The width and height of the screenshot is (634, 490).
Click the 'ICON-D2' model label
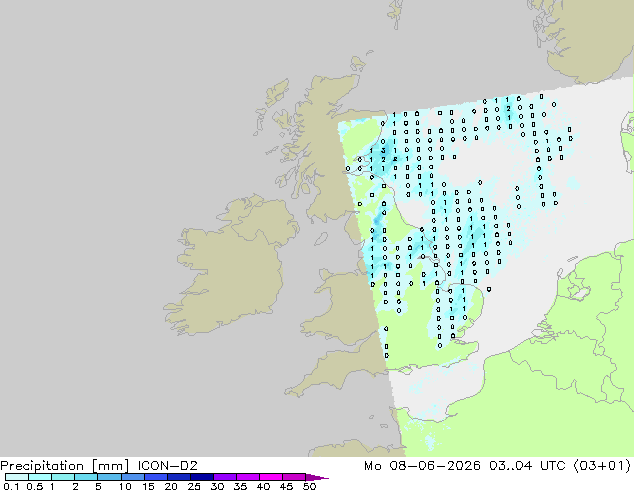[167, 466]
